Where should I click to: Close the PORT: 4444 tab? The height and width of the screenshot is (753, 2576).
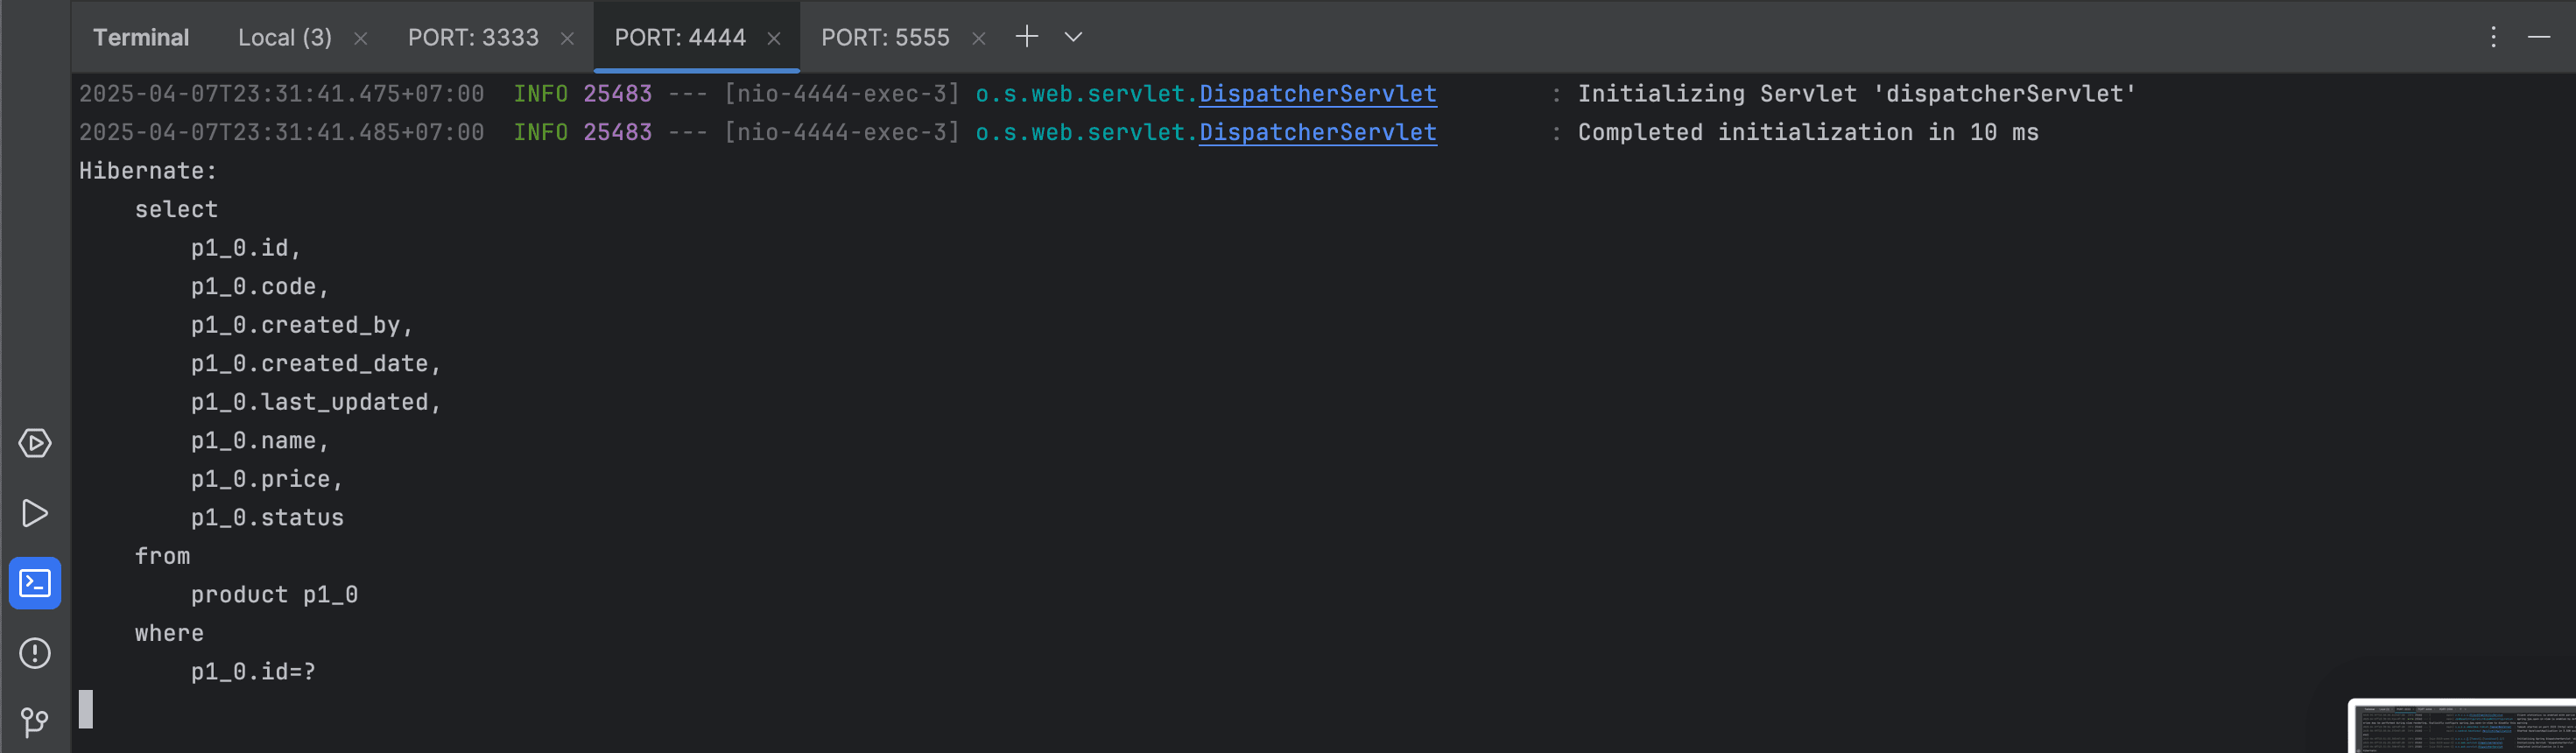coord(774,38)
